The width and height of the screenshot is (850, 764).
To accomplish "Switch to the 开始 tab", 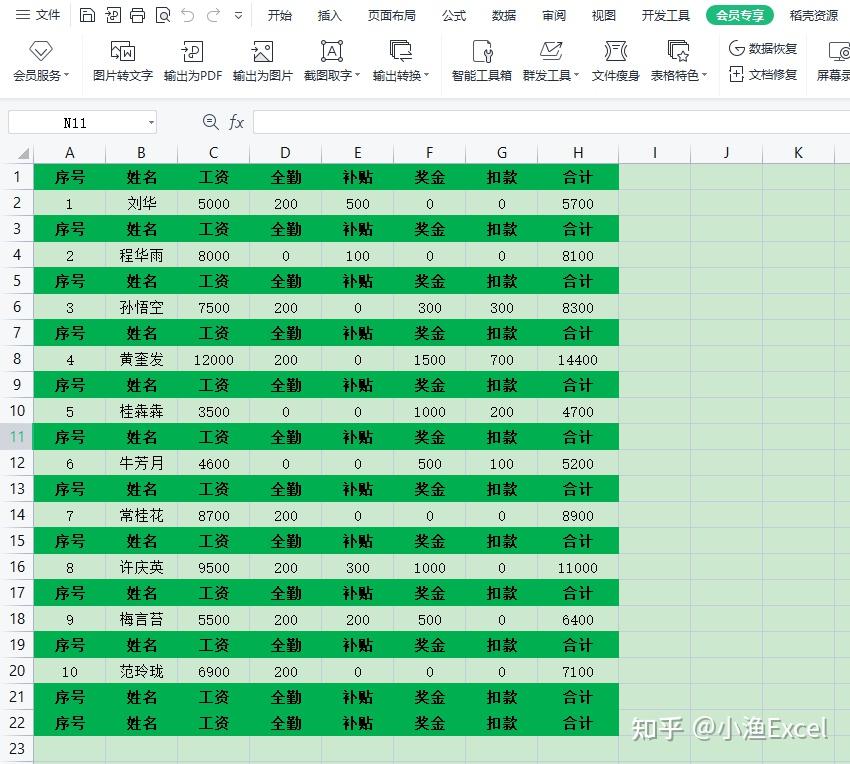I will 280,16.
